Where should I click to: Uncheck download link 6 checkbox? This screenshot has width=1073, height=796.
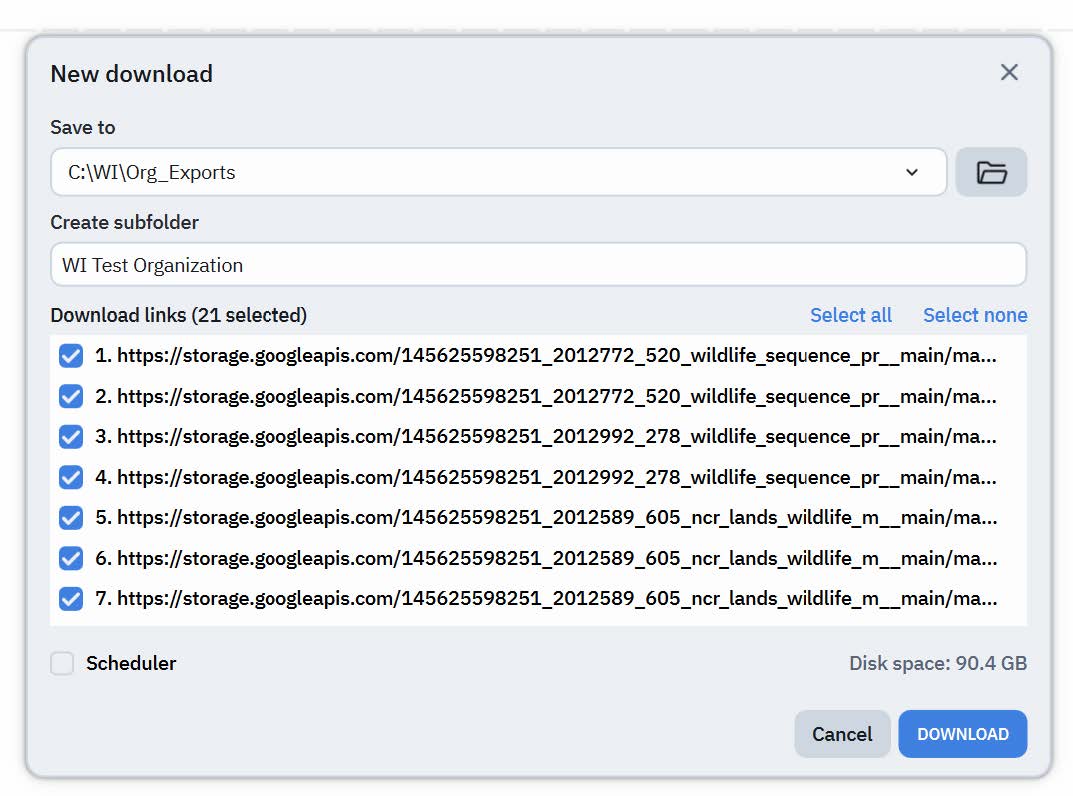[71, 559]
